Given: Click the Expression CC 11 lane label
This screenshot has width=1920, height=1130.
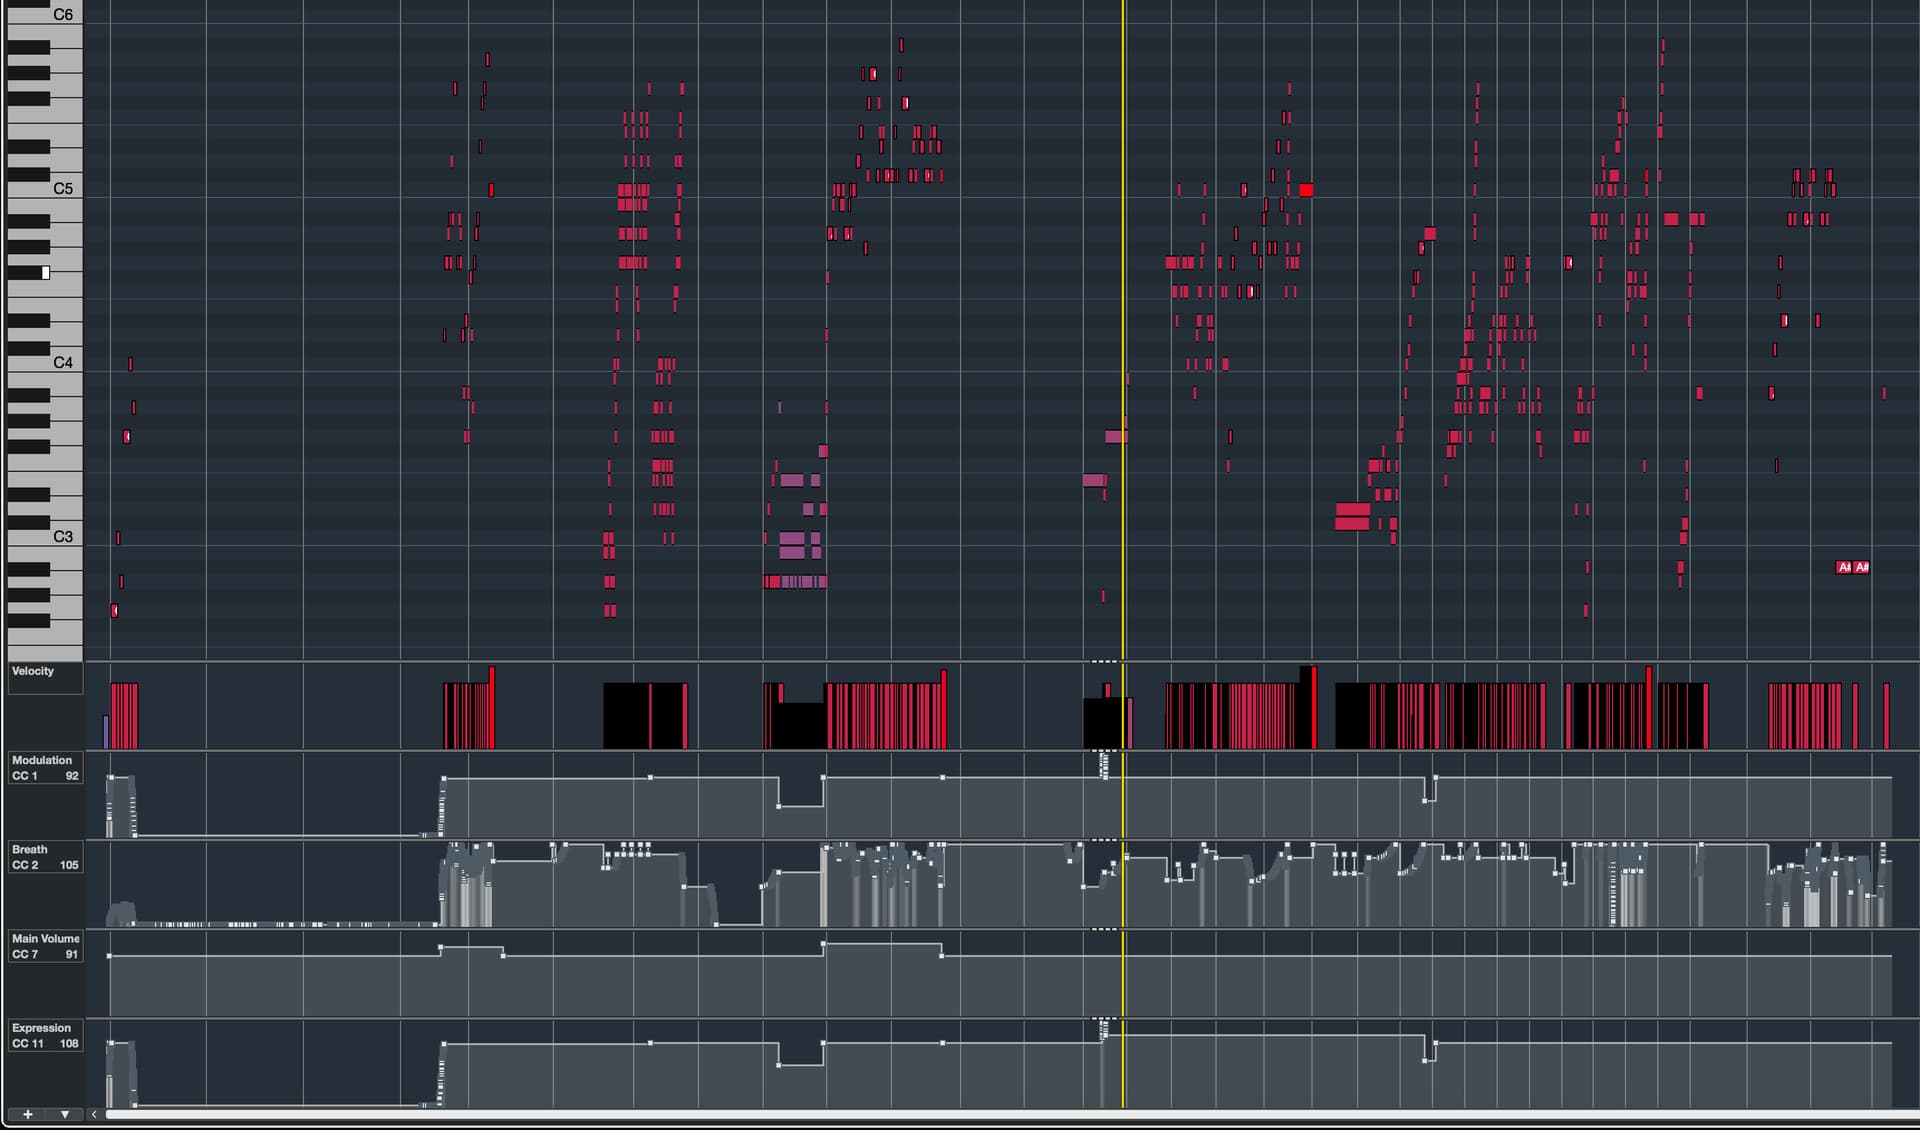Looking at the screenshot, I should click(41, 1027).
